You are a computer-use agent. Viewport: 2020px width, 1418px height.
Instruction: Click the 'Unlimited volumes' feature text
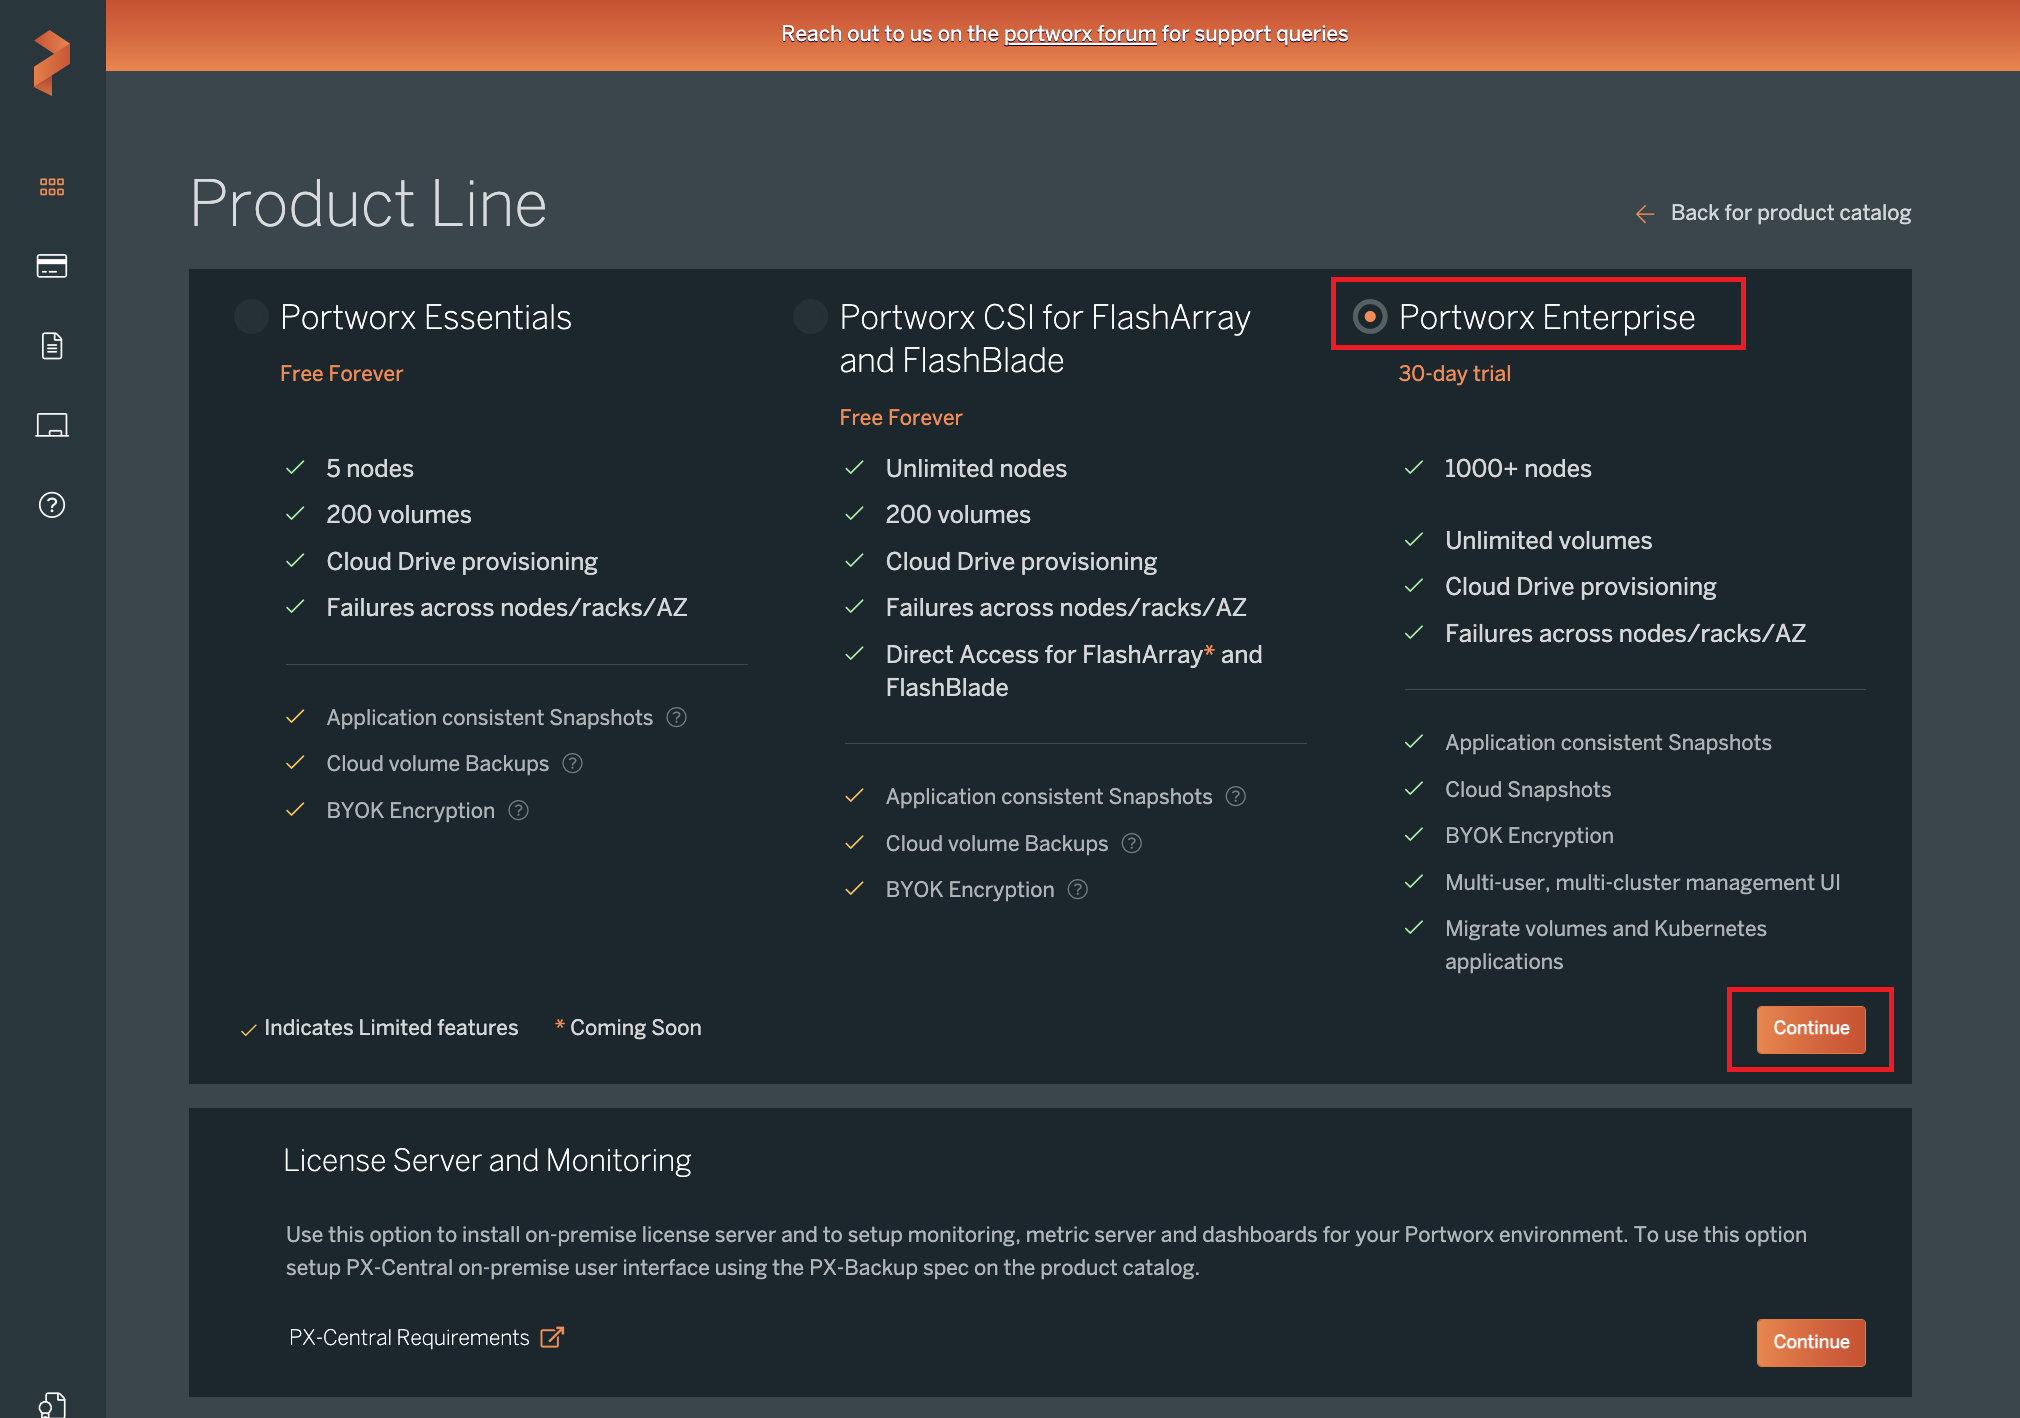[x=1548, y=541]
